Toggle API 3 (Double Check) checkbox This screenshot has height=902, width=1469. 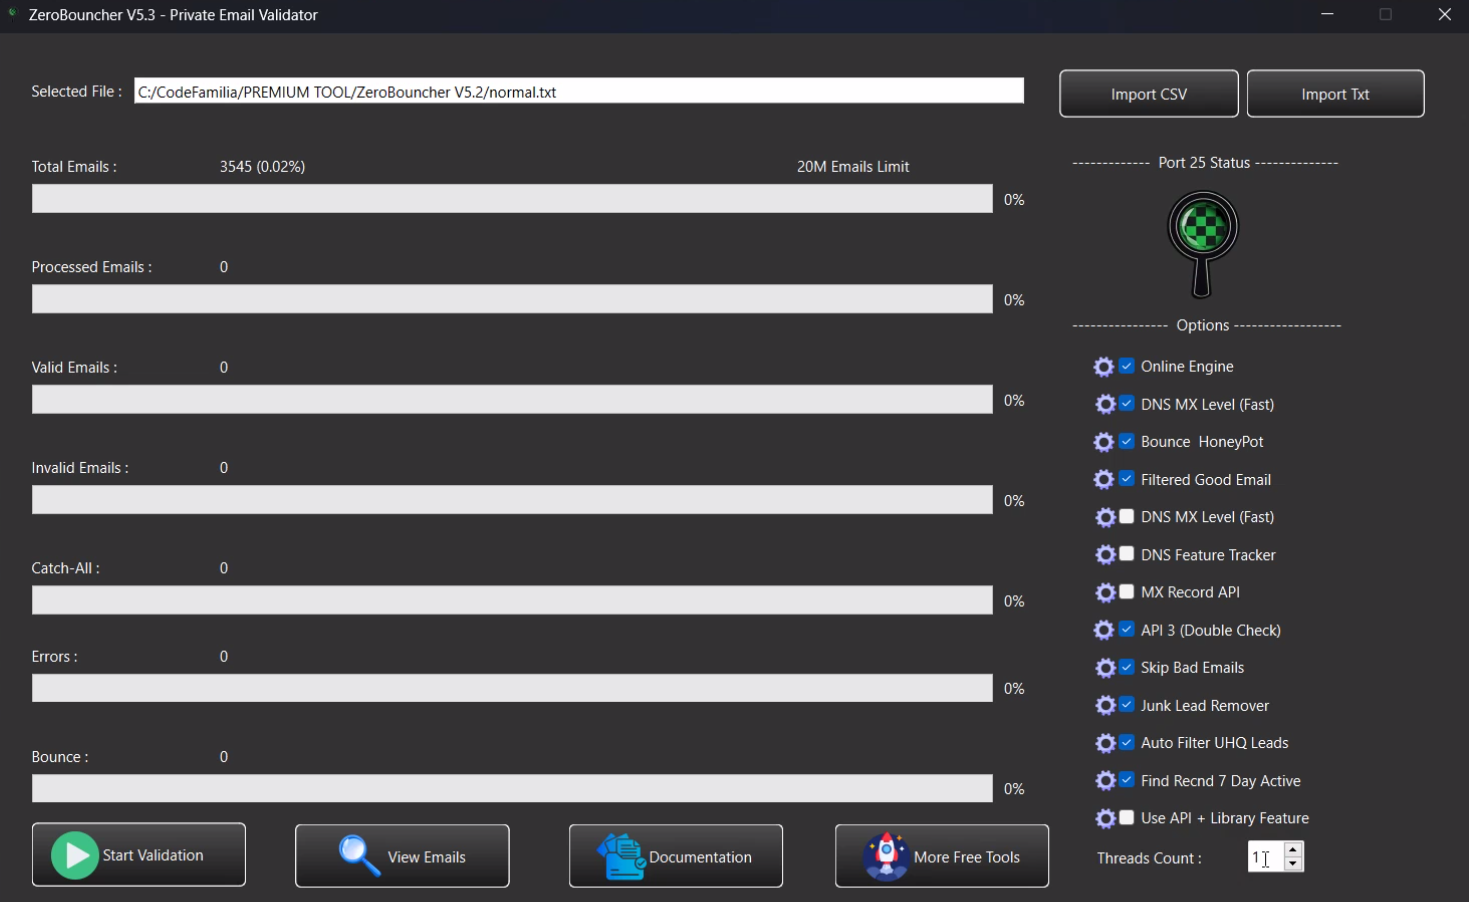[1127, 630]
